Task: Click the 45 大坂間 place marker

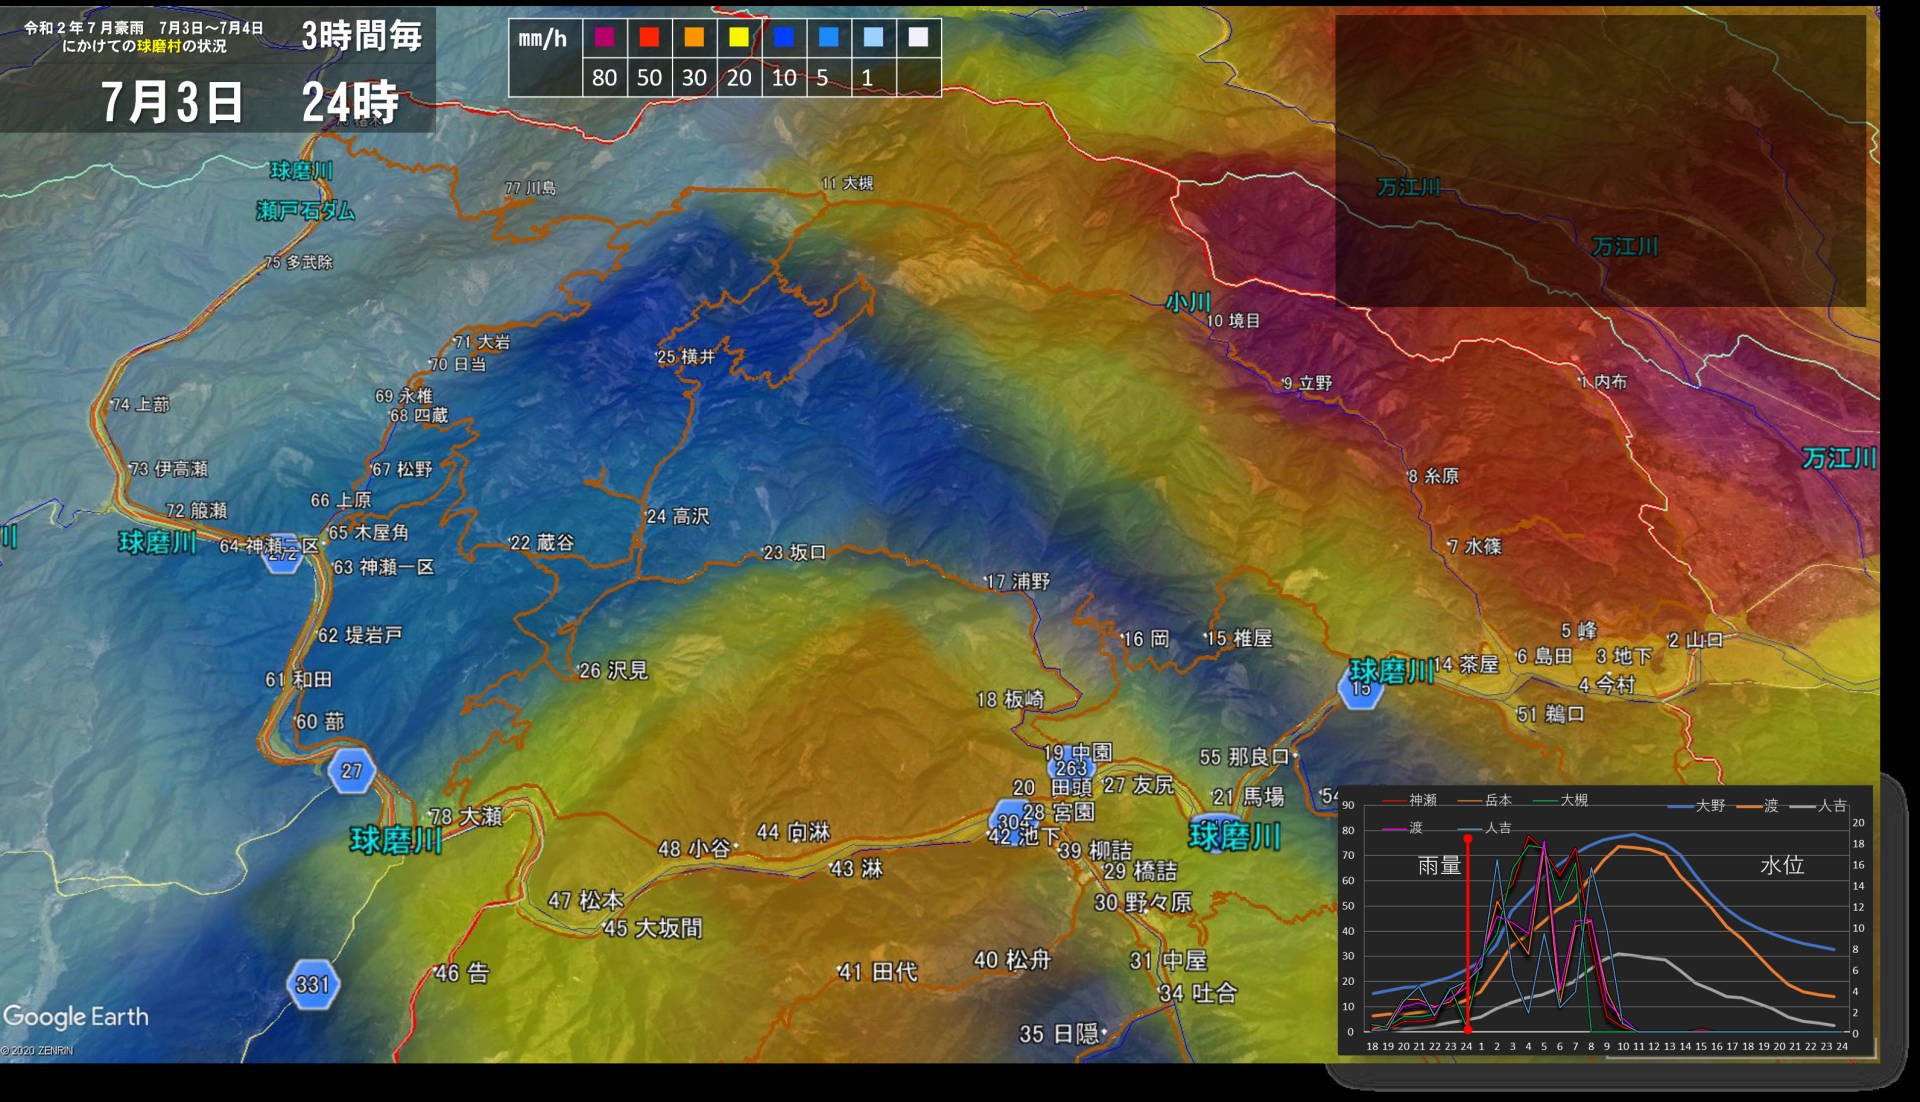Action: pyautogui.click(x=653, y=928)
